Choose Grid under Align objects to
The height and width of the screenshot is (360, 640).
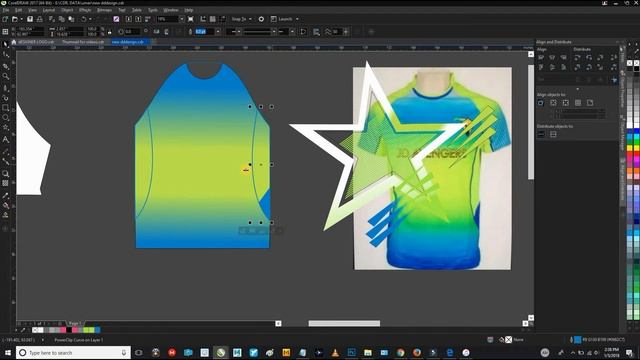[578, 103]
